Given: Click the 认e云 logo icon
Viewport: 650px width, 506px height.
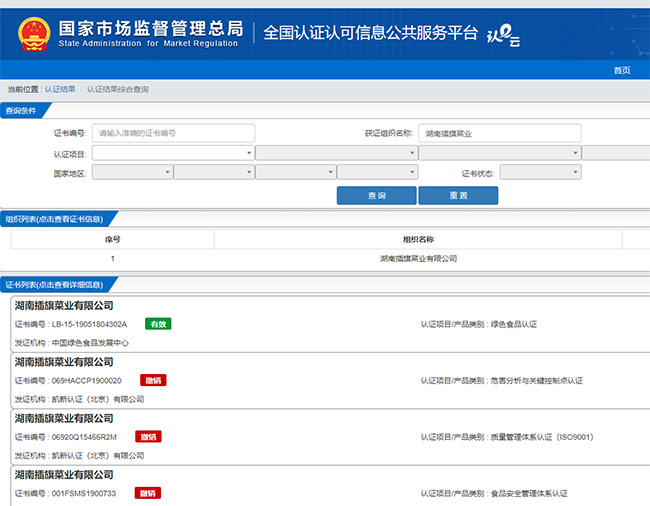Looking at the screenshot, I should [x=503, y=35].
